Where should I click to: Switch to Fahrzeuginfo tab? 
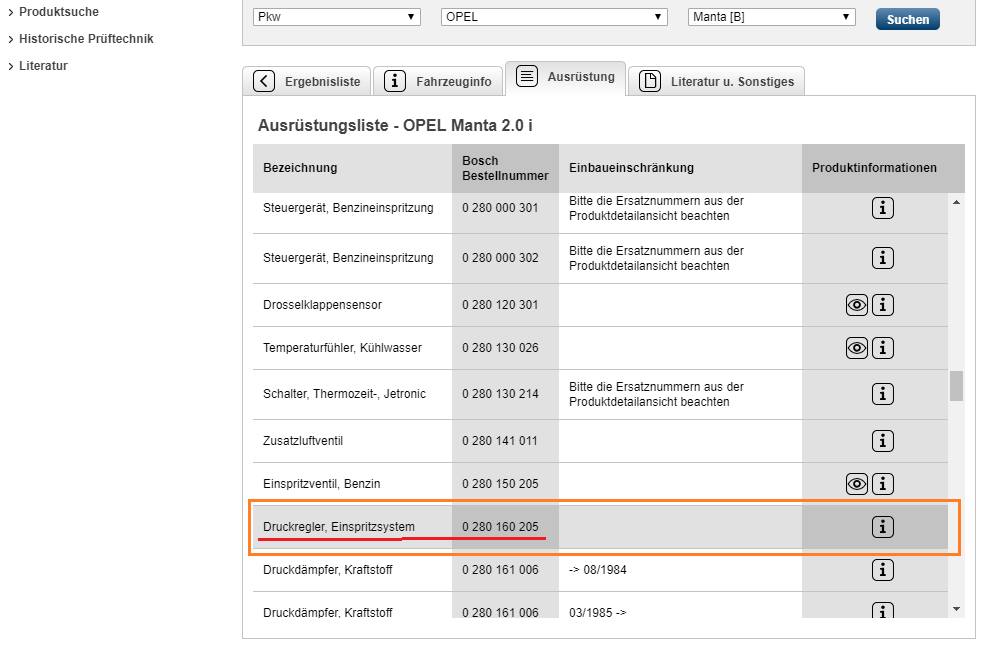[x=438, y=81]
